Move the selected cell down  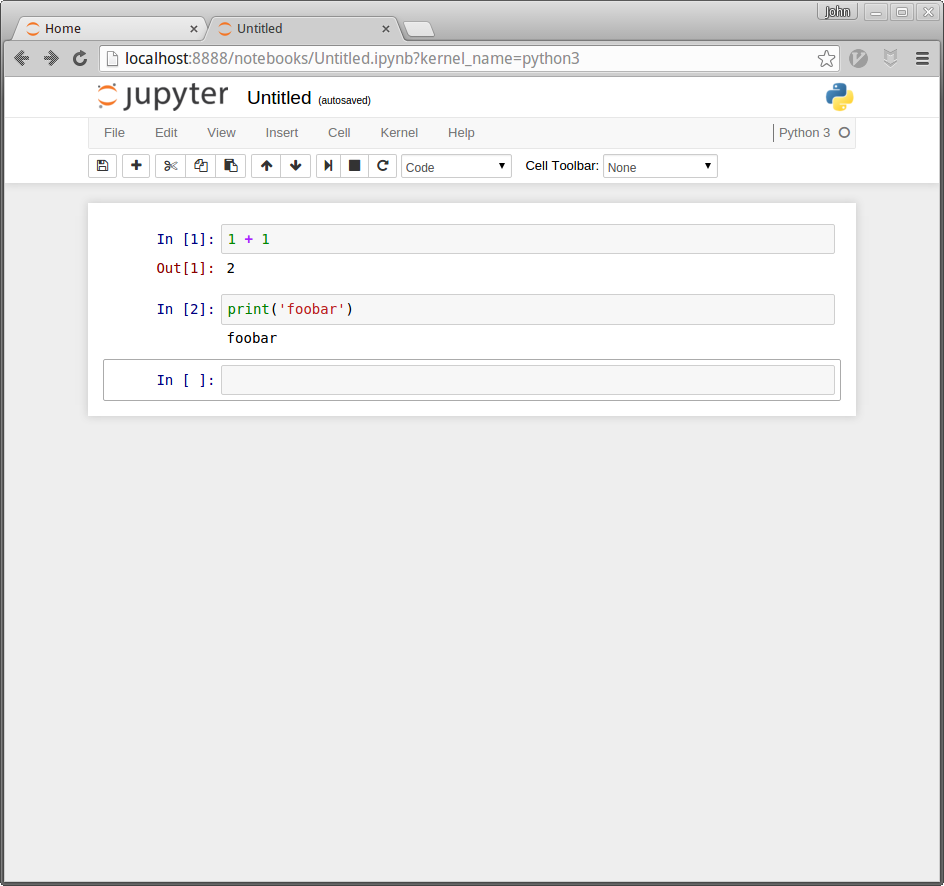[295, 166]
